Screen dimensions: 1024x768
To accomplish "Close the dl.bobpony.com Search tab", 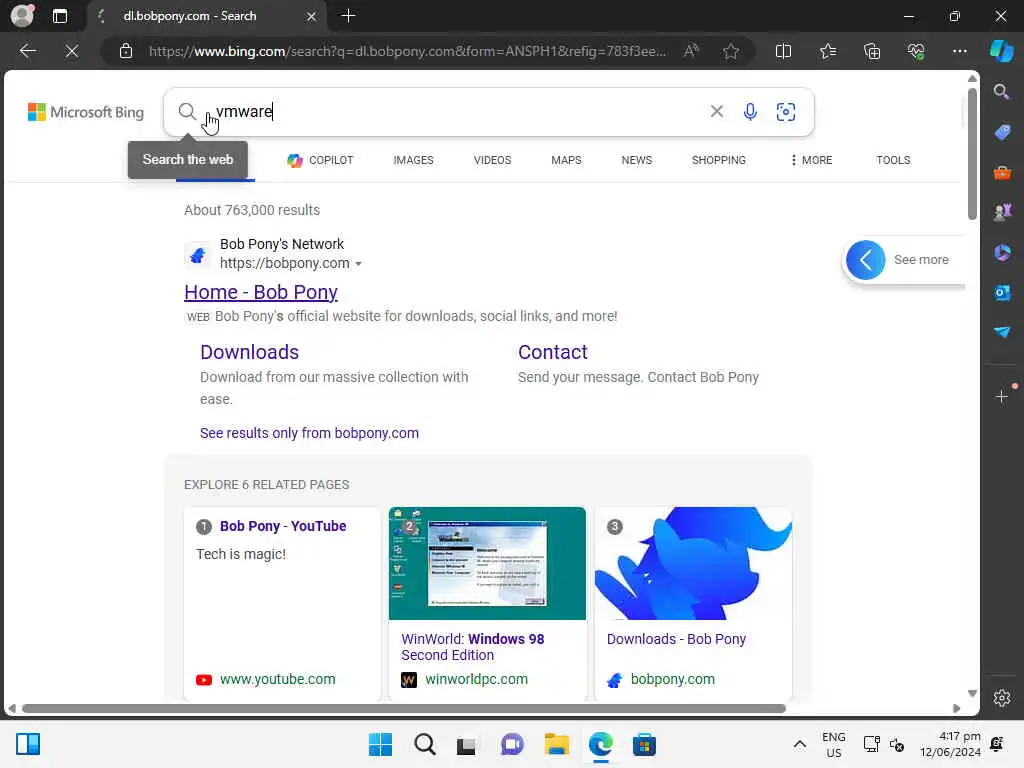I will [x=312, y=16].
